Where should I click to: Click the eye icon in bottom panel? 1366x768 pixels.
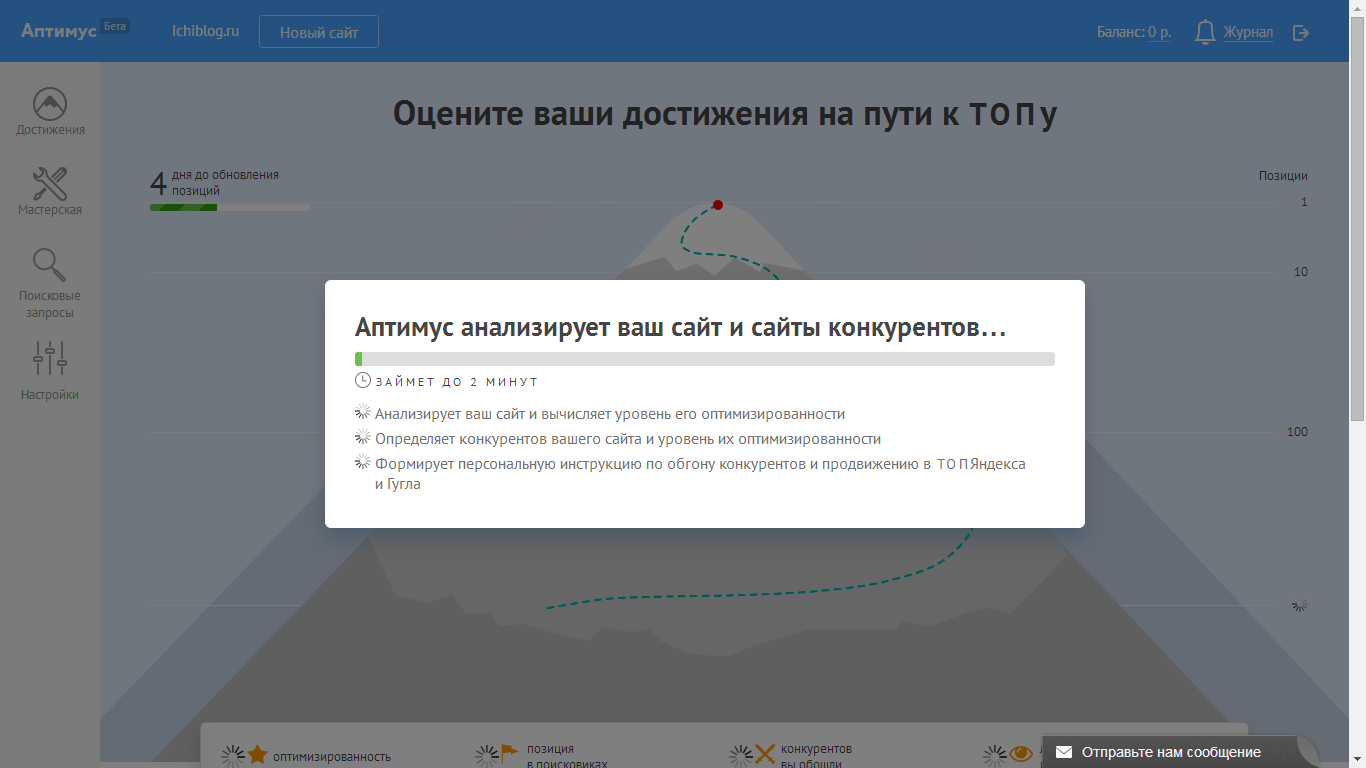[1020, 754]
